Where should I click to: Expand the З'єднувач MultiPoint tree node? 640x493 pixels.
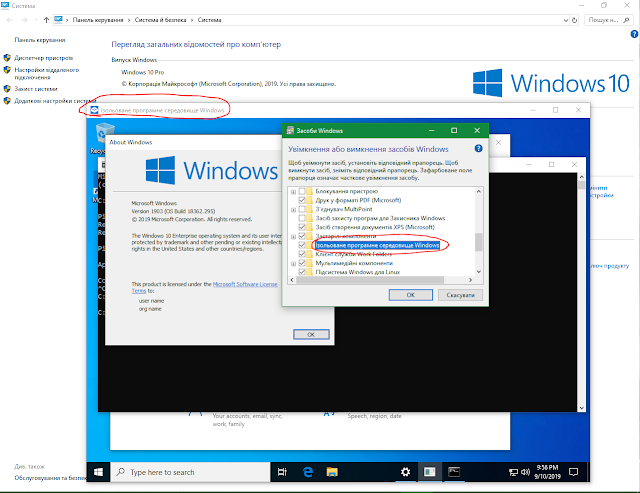click(x=293, y=208)
